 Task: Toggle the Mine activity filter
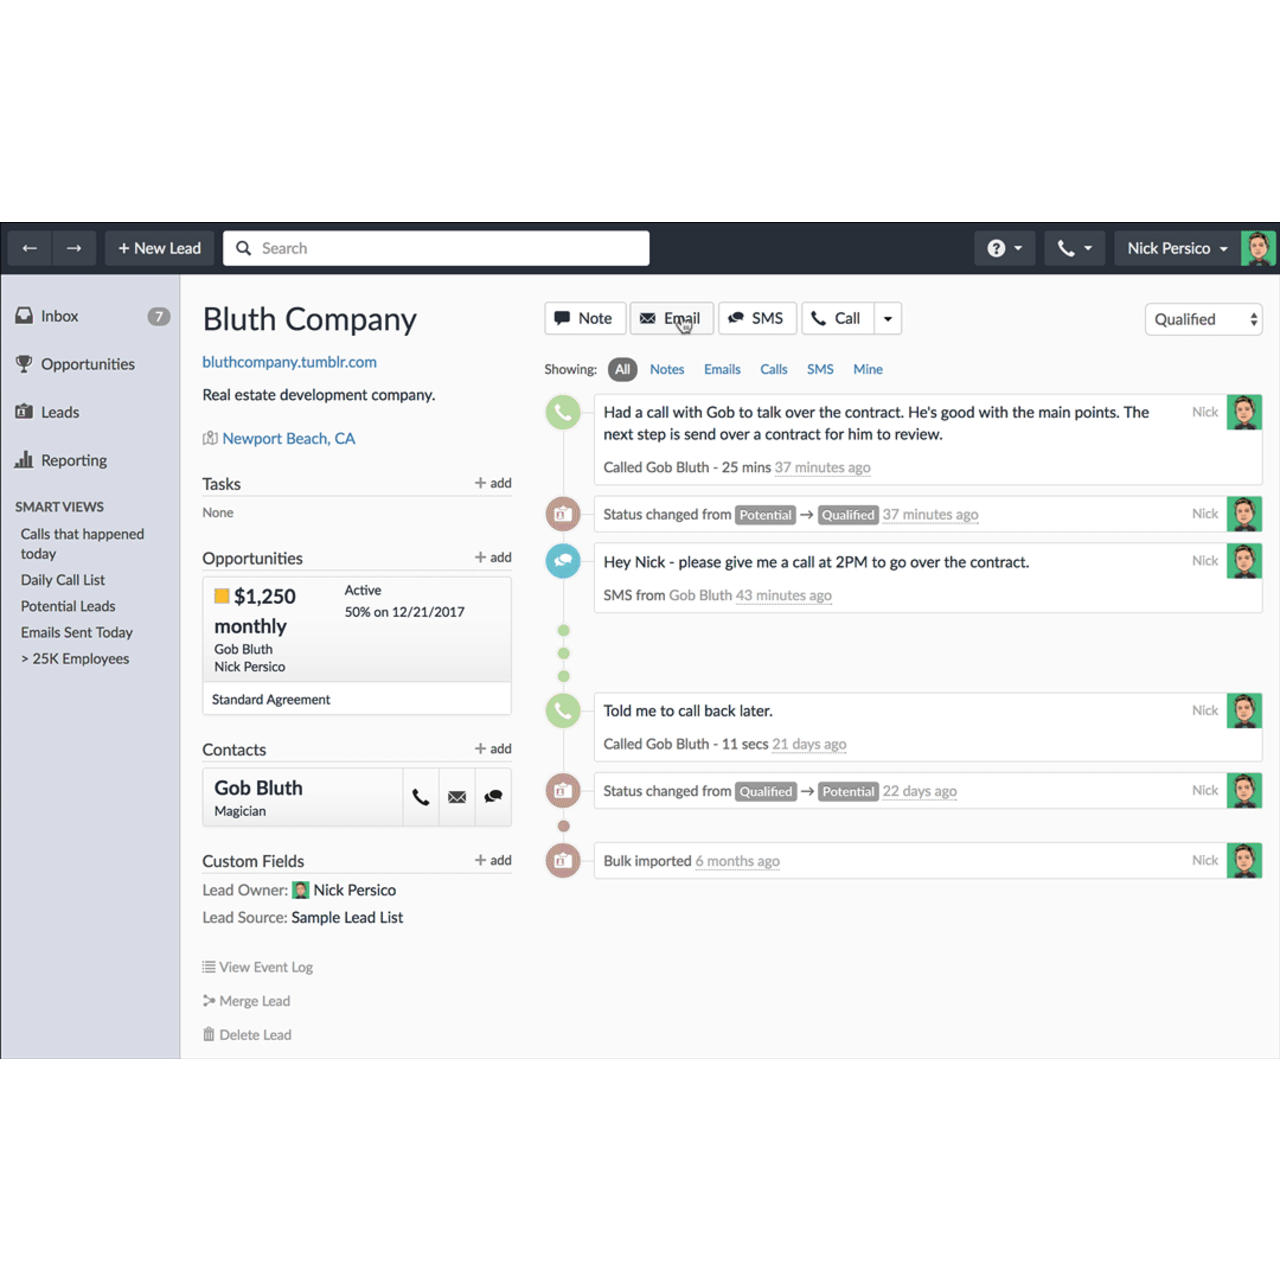(867, 369)
